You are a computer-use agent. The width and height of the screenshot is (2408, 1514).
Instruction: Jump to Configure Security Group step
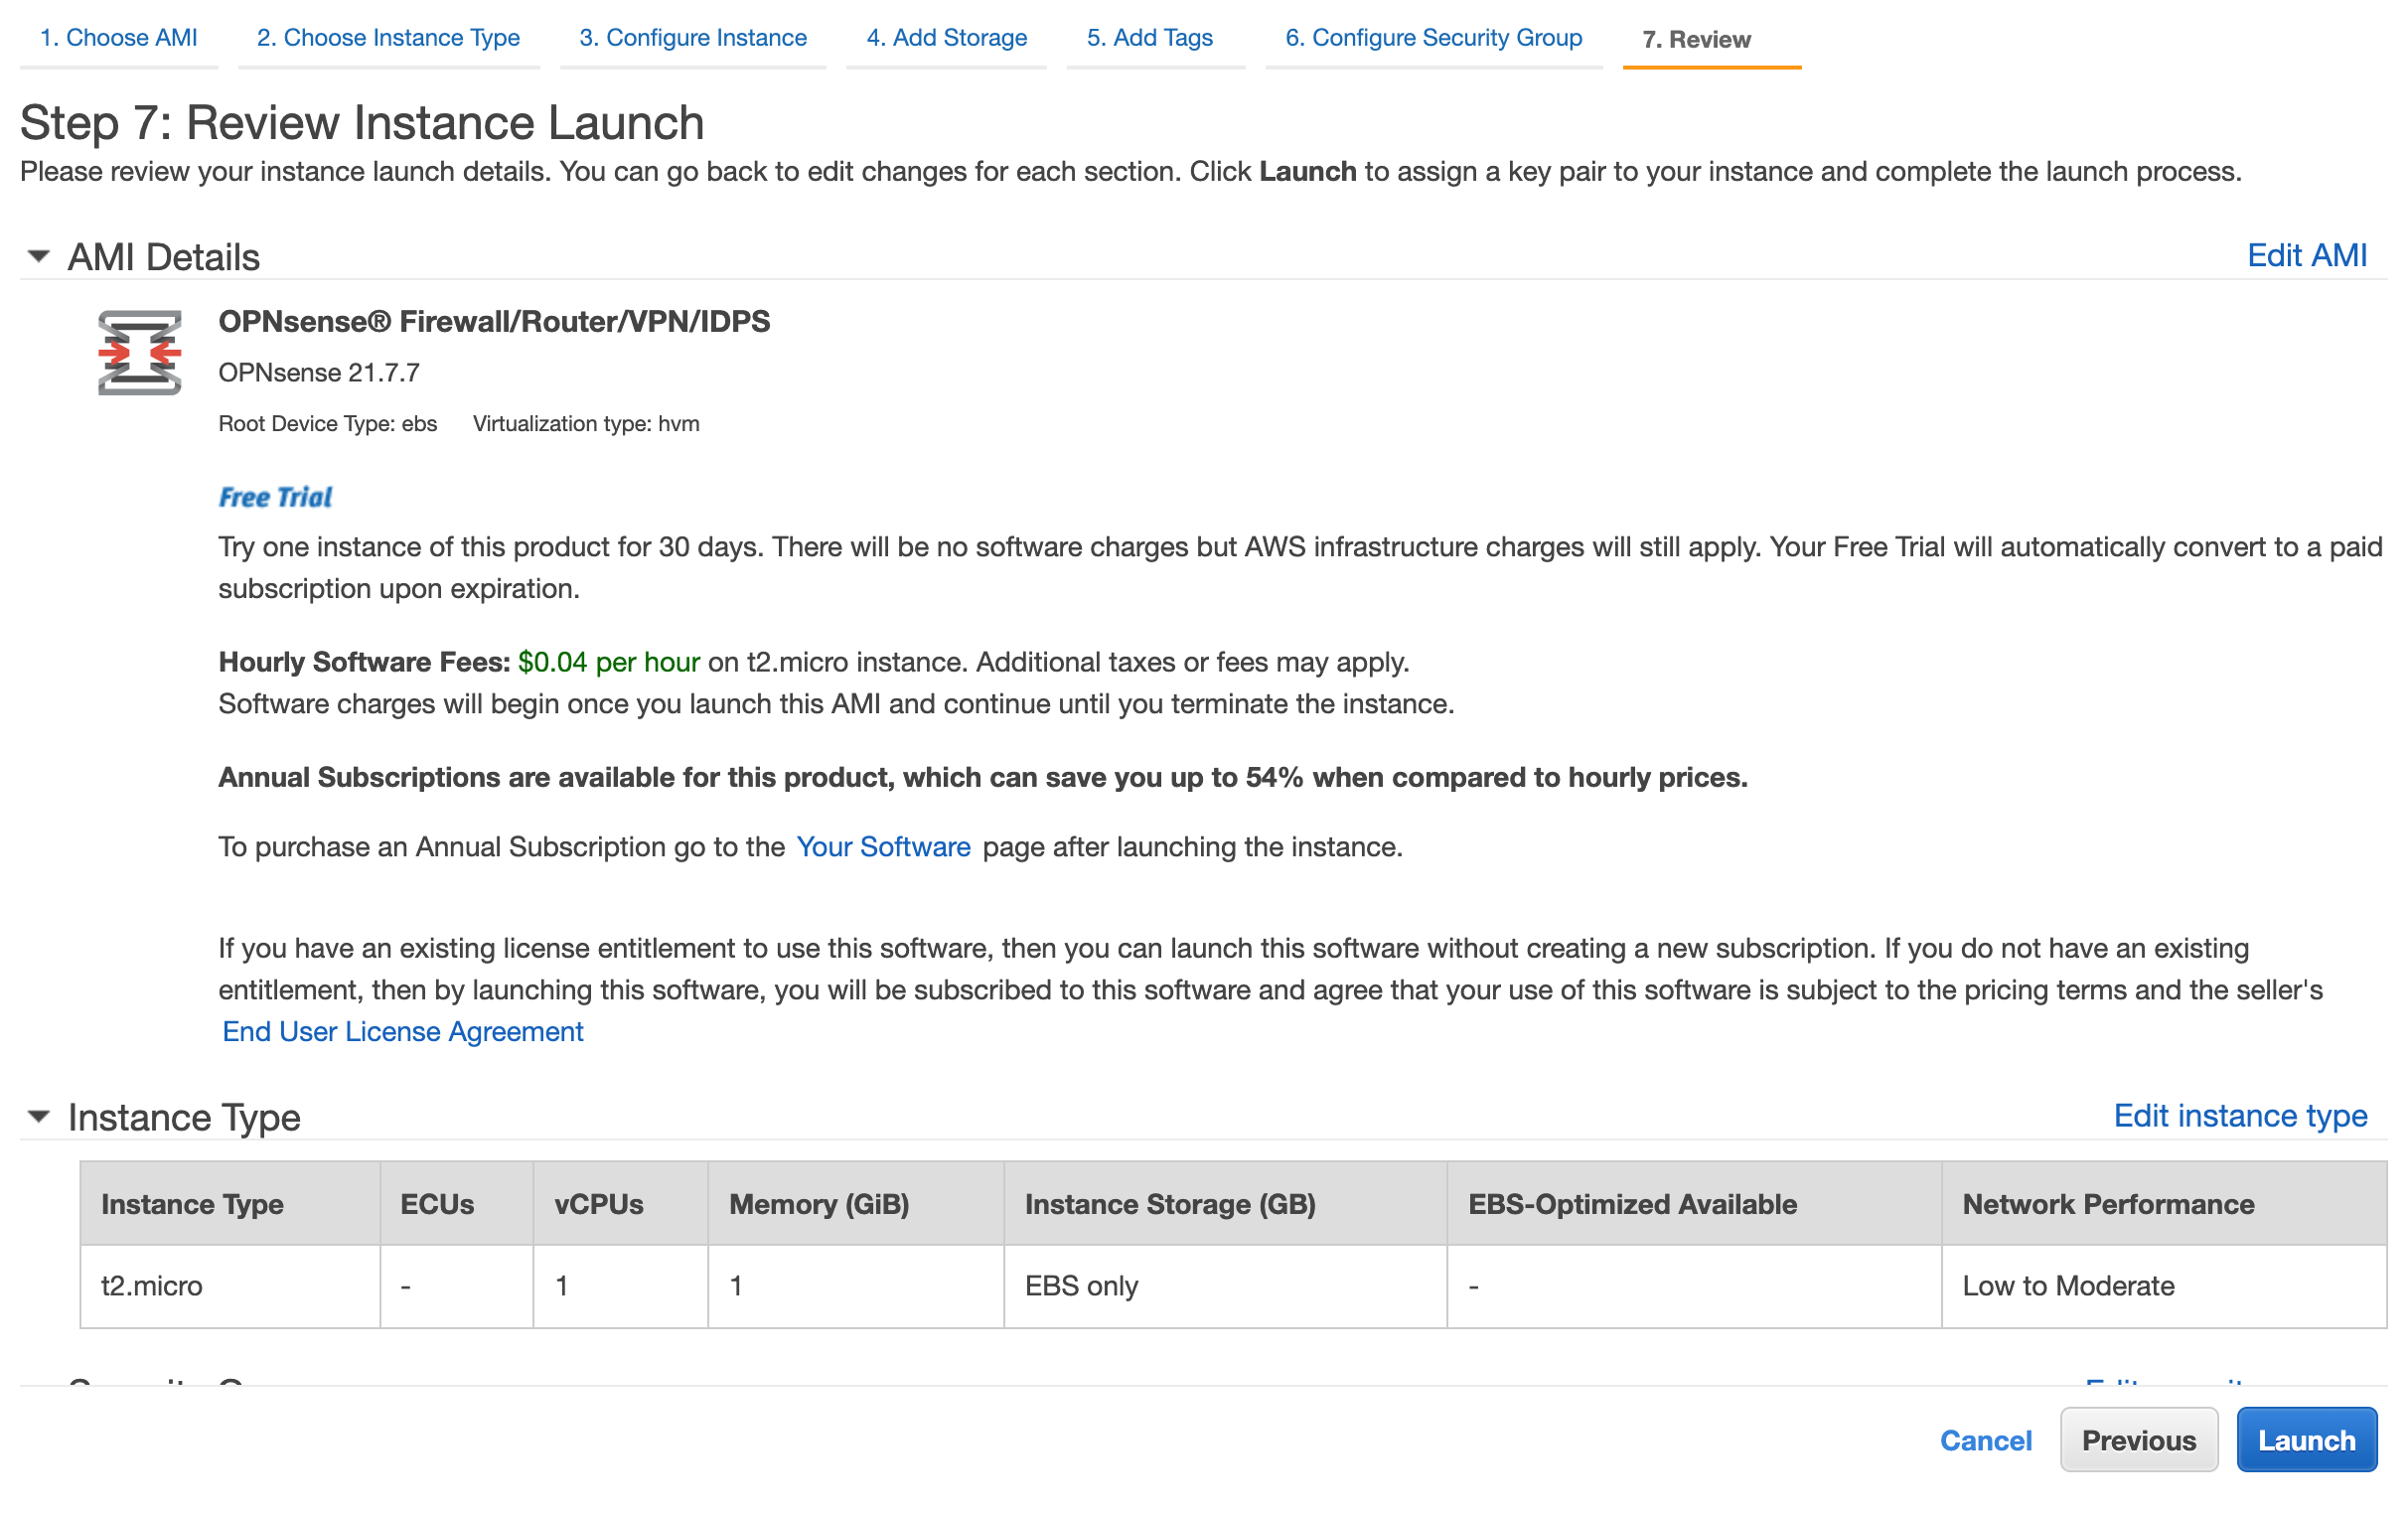pos(1432,38)
